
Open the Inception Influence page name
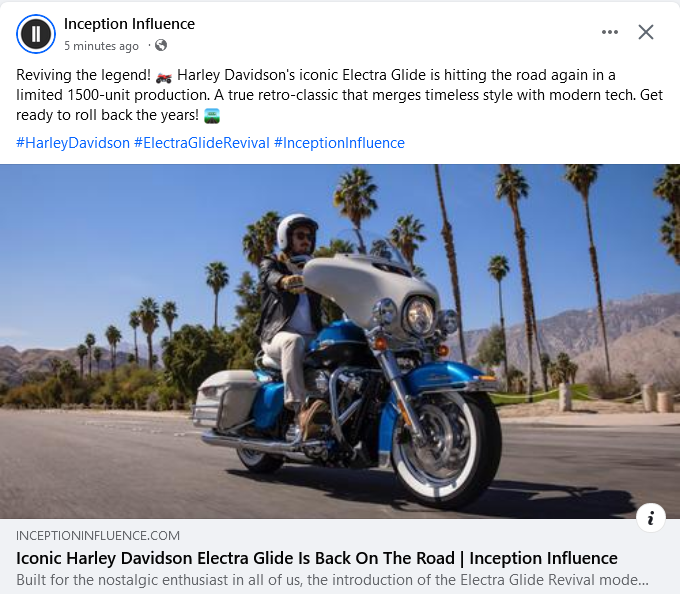click(x=129, y=24)
